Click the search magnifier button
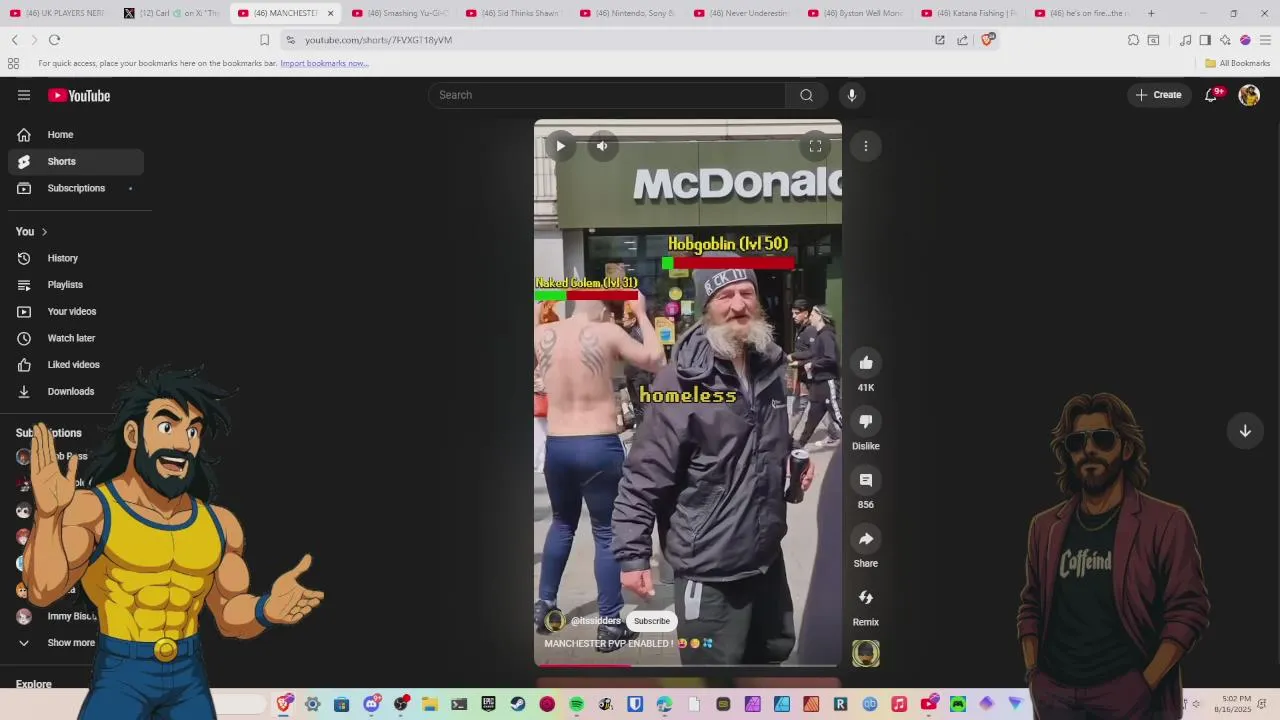1280x720 pixels. click(x=806, y=95)
